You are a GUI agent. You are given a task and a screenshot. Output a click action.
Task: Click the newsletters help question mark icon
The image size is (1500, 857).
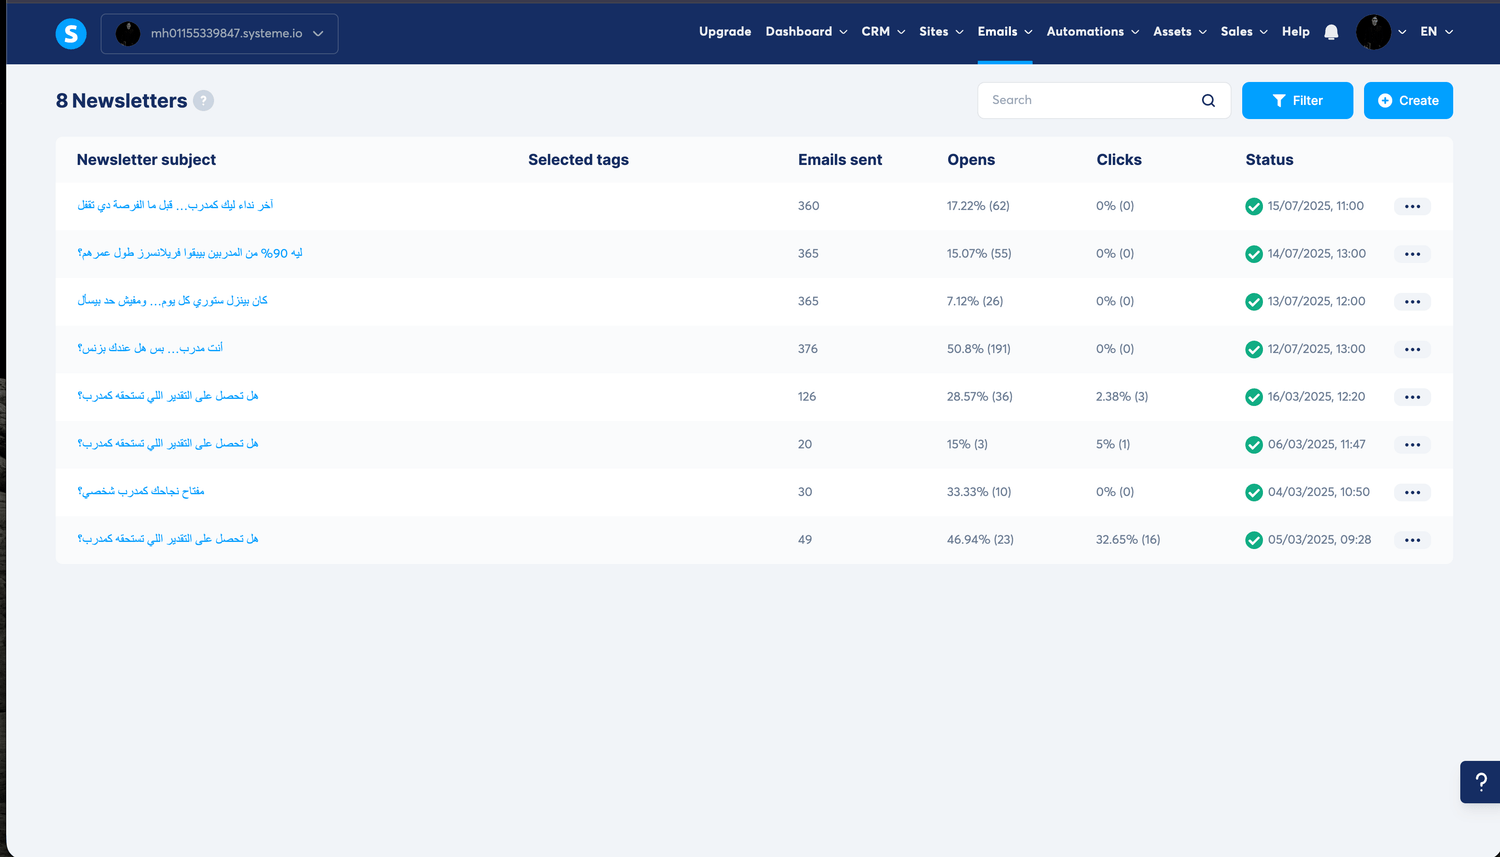coord(203,101)
